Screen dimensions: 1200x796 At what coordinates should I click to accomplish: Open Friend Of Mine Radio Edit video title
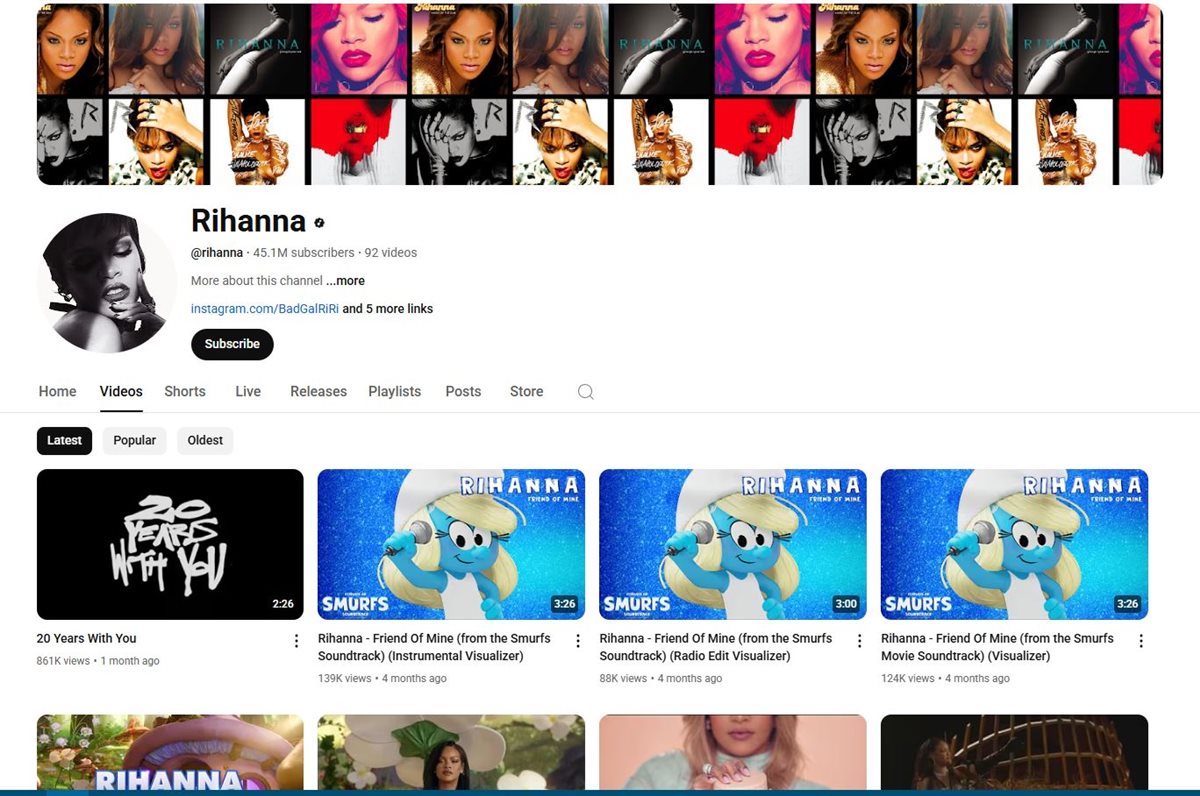pos(715,647)
